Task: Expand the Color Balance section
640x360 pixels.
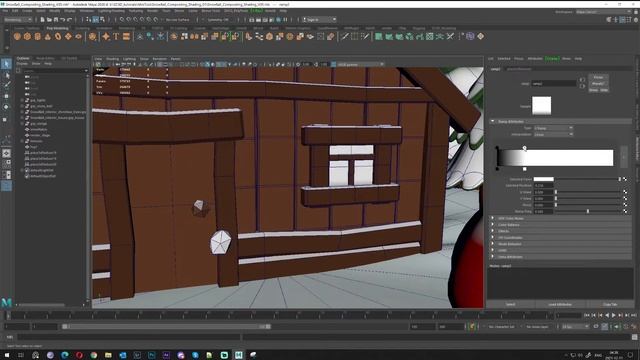Action: click(x=493, y=225)
